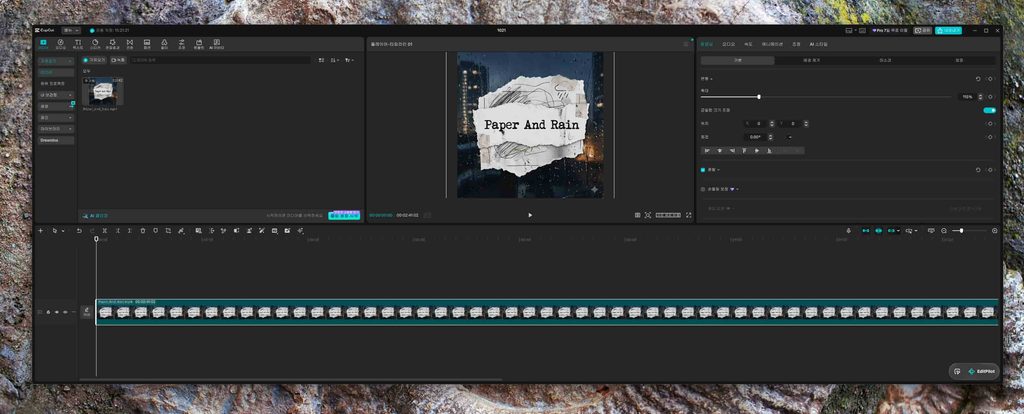
Task: Open the Adjustment tab in top toolbar
Action: pos(182,44)
